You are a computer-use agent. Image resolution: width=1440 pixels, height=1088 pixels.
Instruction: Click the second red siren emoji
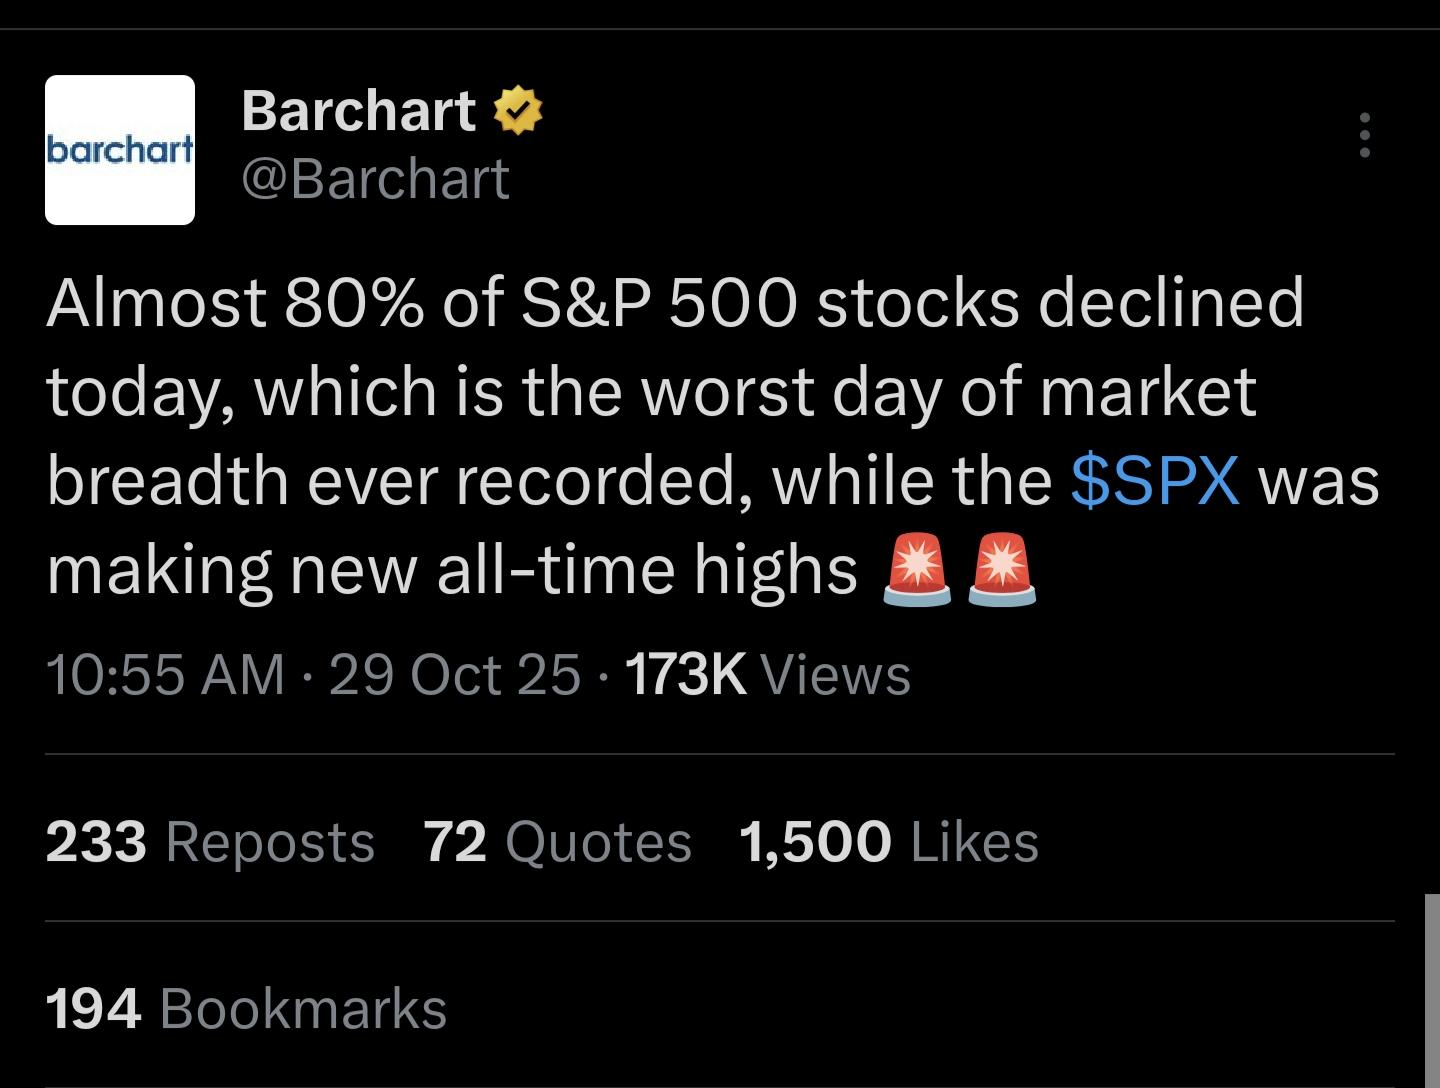tap(1002, 570)
